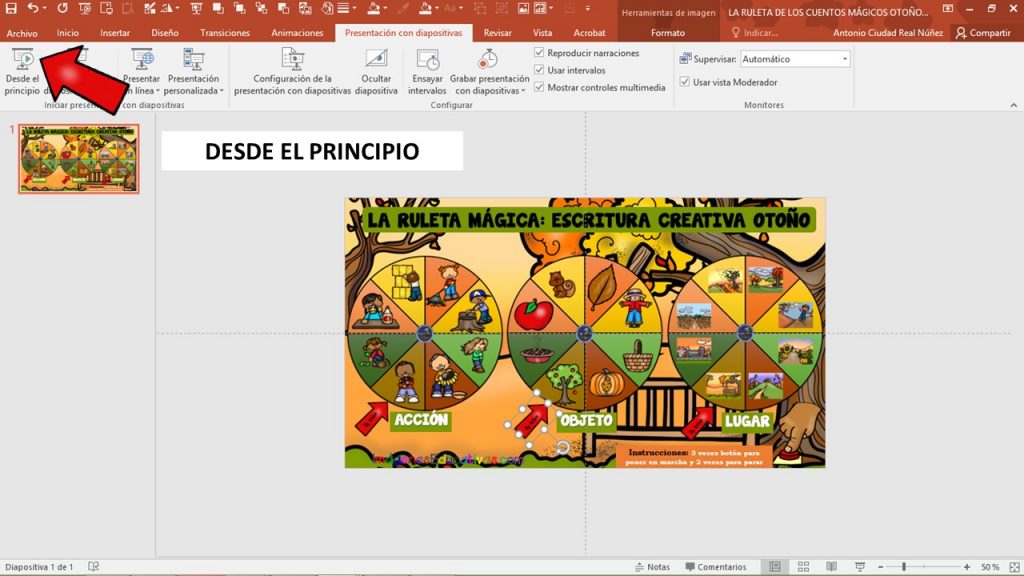Switch to the Transiciones tab
Screen dimensions: 1024x576
tap(224, 33)
